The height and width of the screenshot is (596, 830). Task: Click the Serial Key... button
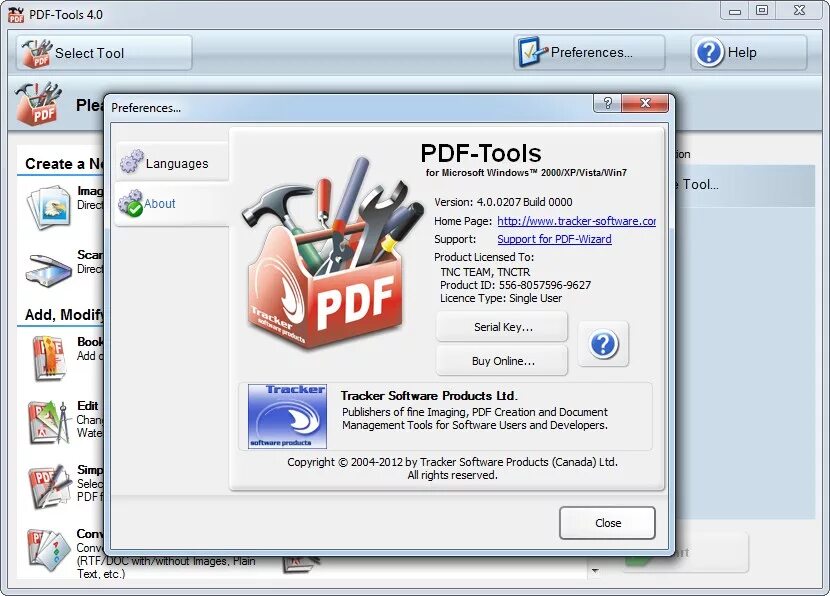coord(502,327)
